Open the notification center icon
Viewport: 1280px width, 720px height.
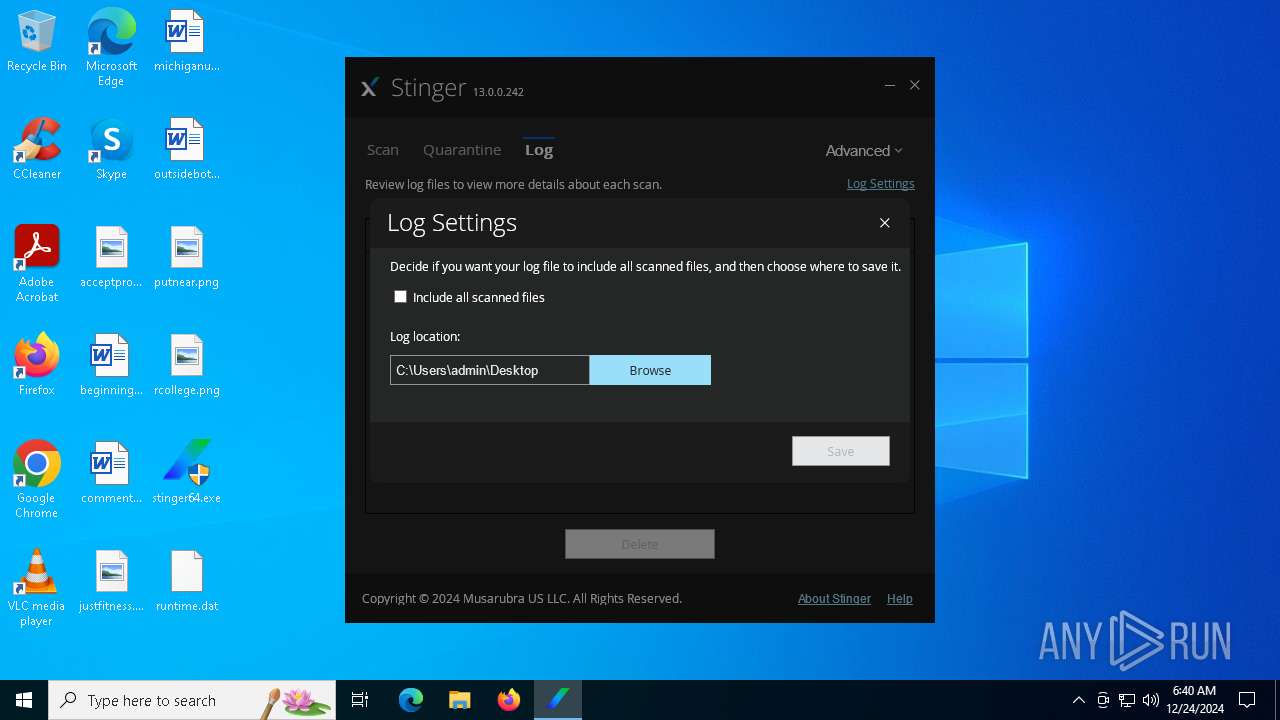(1247, 700)
